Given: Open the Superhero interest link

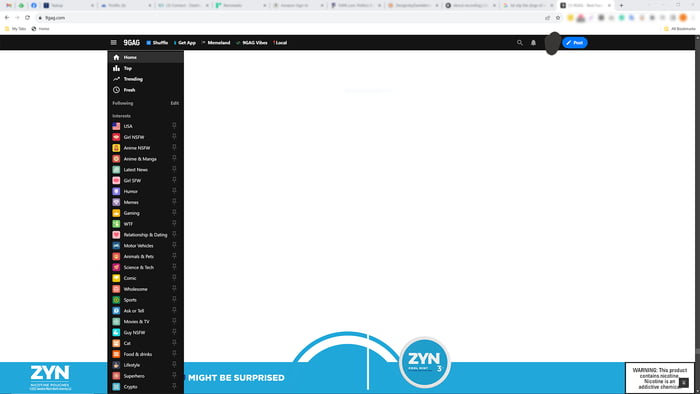Looking at the screenshot, I should point(134,376).
